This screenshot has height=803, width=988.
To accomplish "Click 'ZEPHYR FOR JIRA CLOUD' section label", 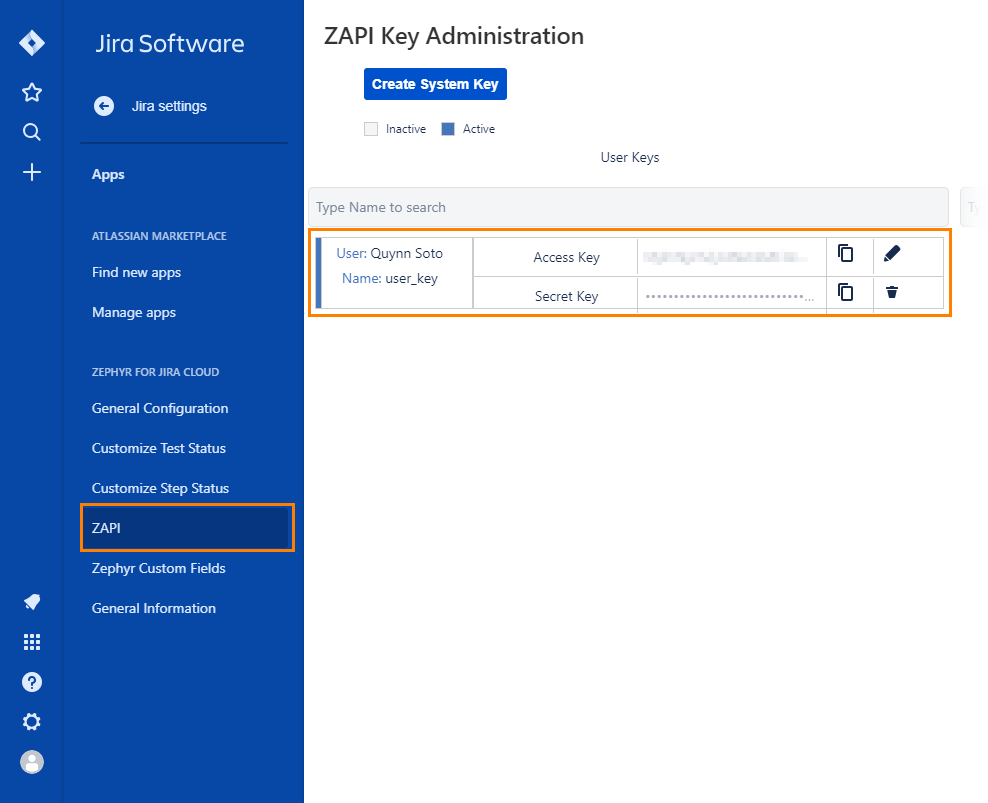I will tap(155, 373).
